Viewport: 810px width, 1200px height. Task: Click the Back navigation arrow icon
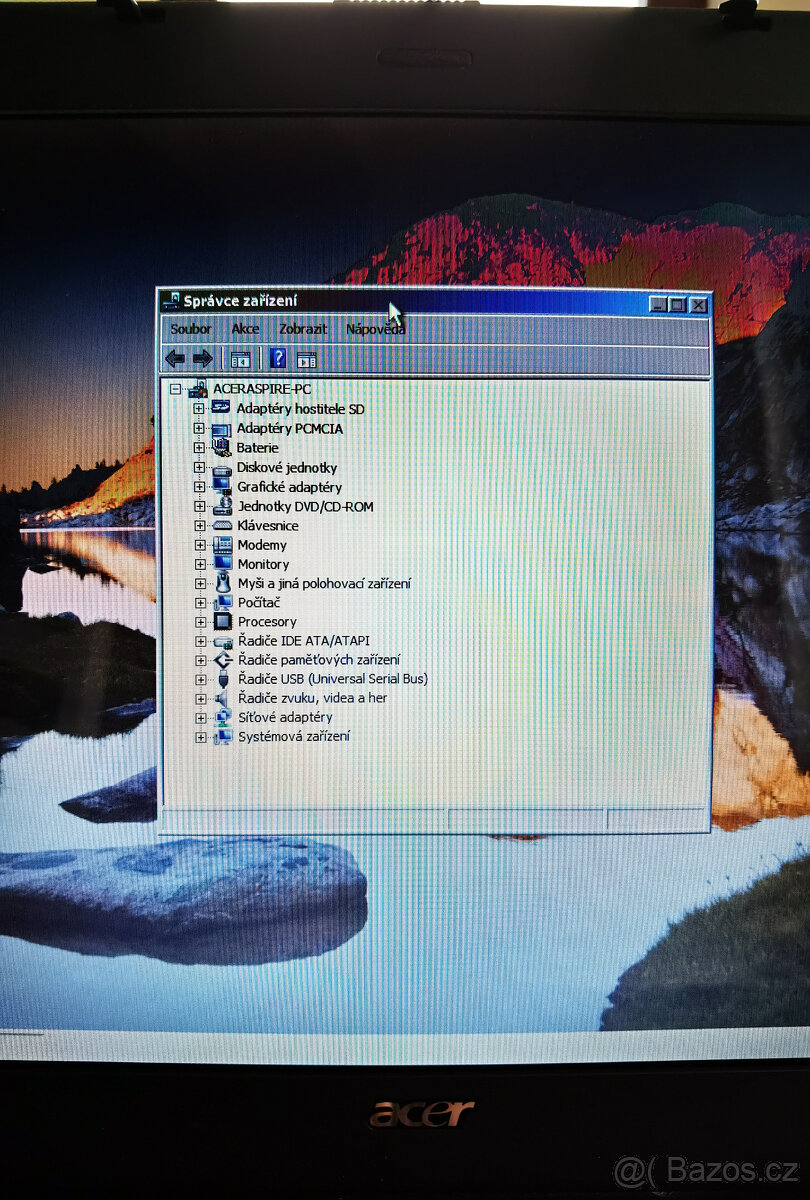tap(174, 358)
